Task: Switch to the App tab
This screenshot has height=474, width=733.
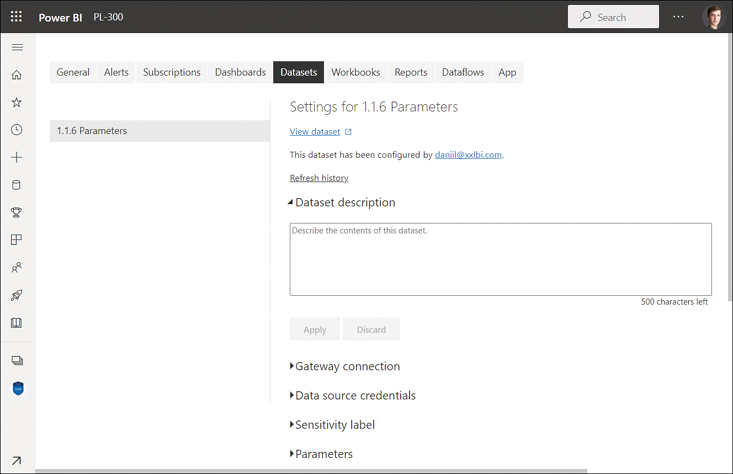Action: point(507,72)
